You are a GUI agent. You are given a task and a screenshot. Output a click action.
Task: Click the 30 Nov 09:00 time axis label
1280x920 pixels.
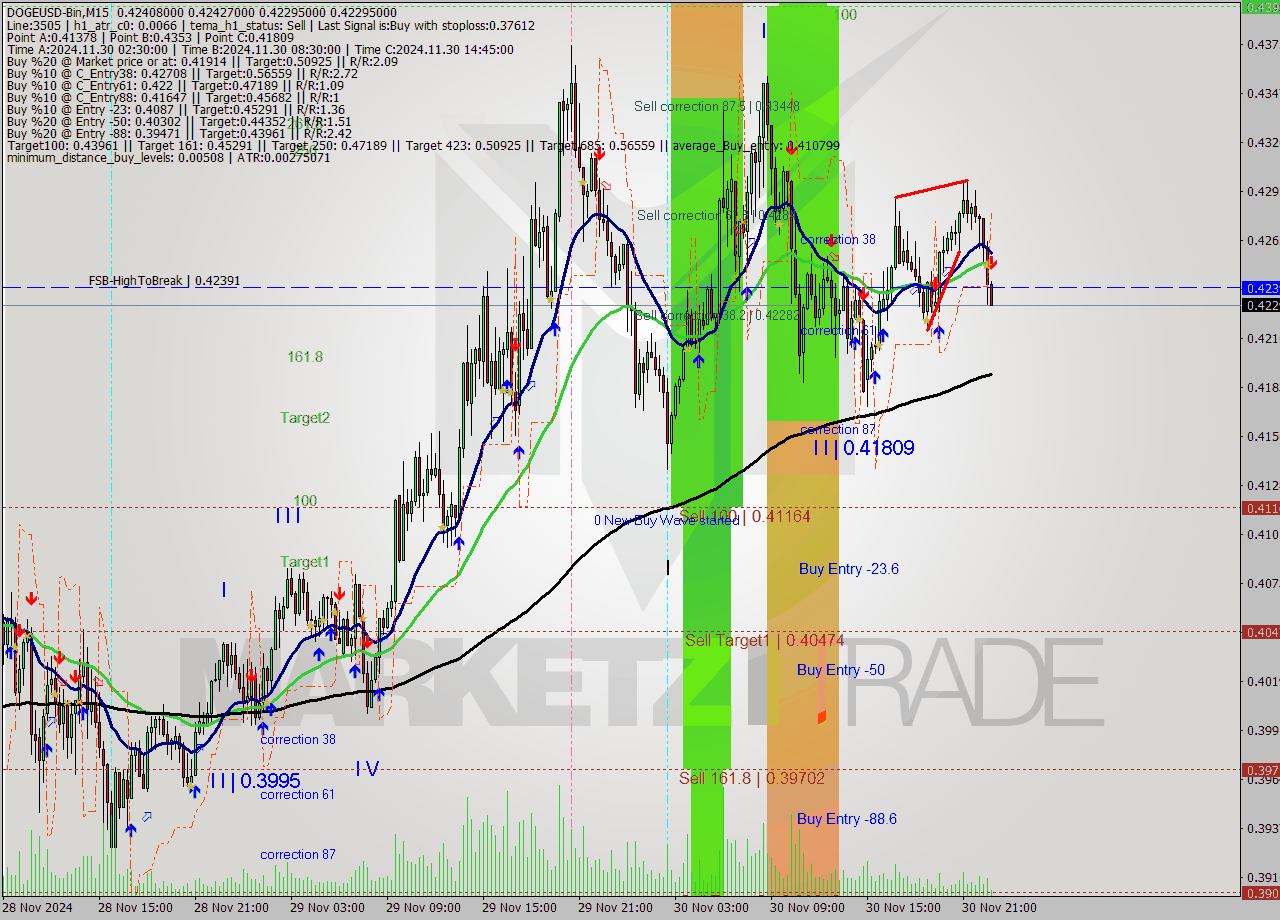[807, 908]
